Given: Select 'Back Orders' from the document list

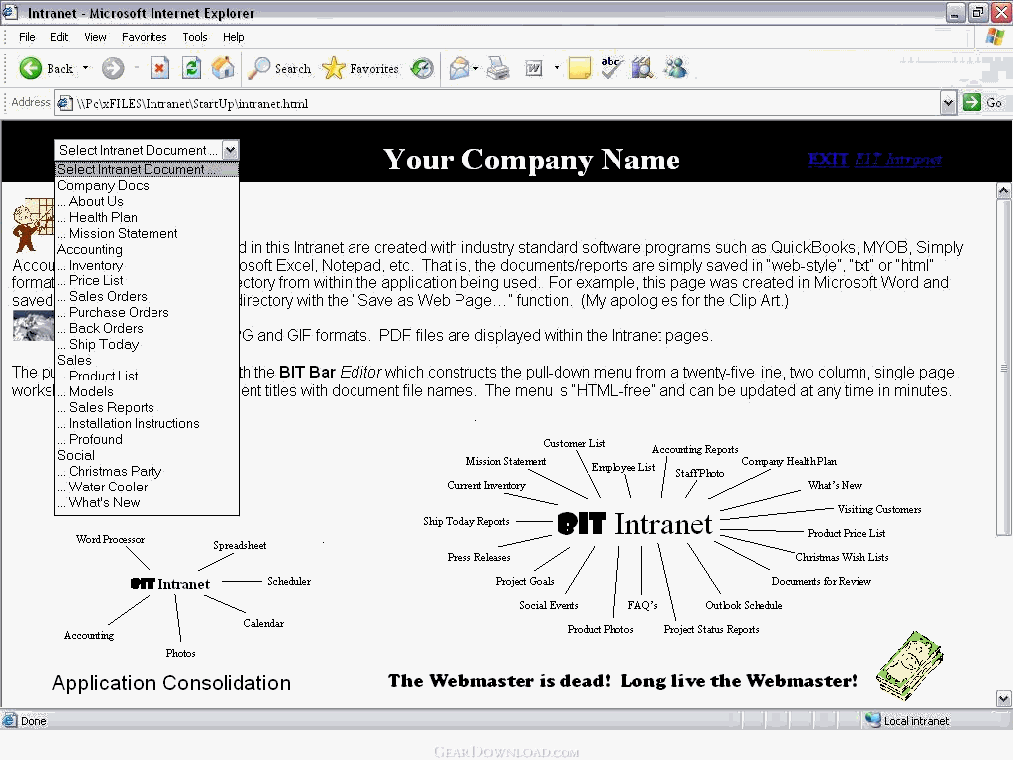Looking at the screenshot, I should 147,328.
